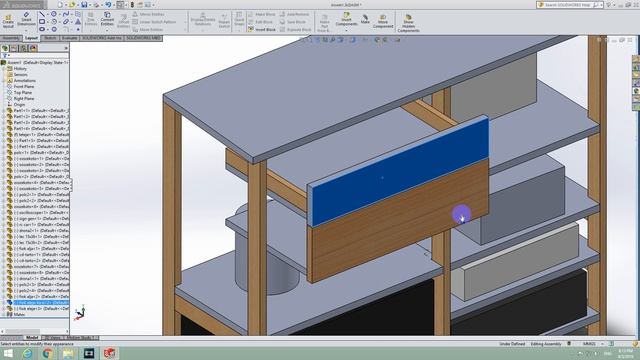Expand the Part1<1> component node
This screenshot has width=640, height=360.
[4, 111]
